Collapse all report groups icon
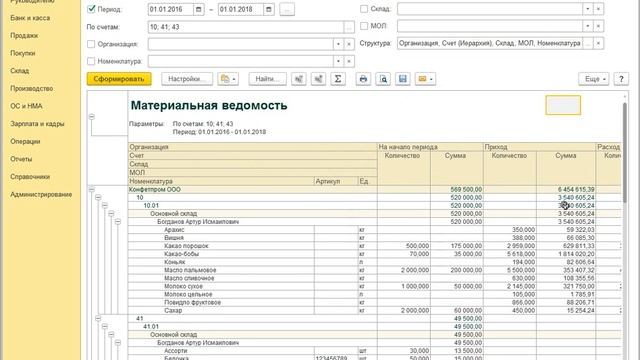The image size is (640, 360). point(299,79)
